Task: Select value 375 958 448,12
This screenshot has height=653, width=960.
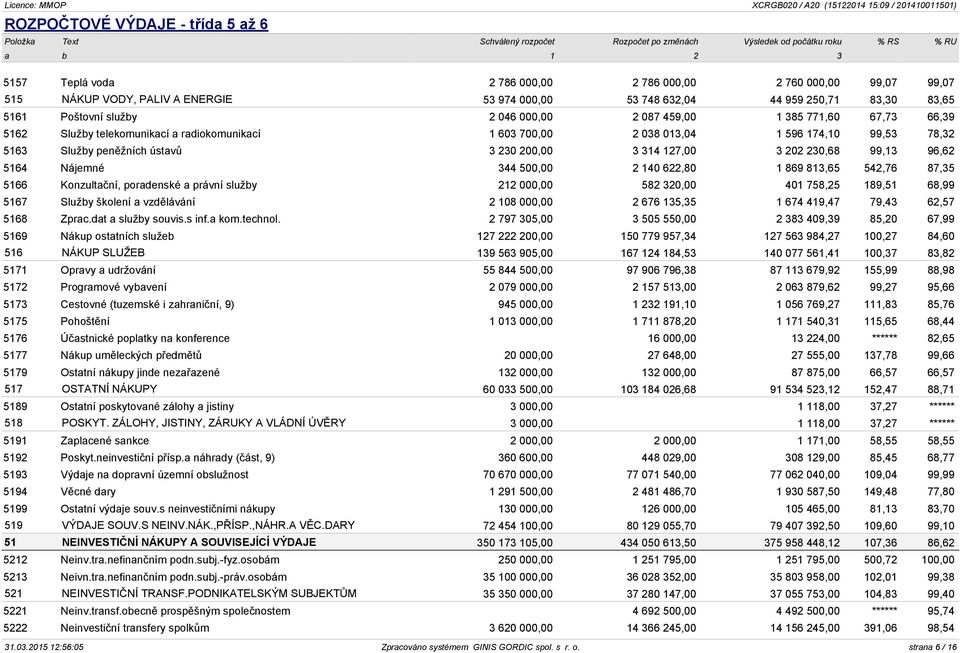Action: (802, 543)
